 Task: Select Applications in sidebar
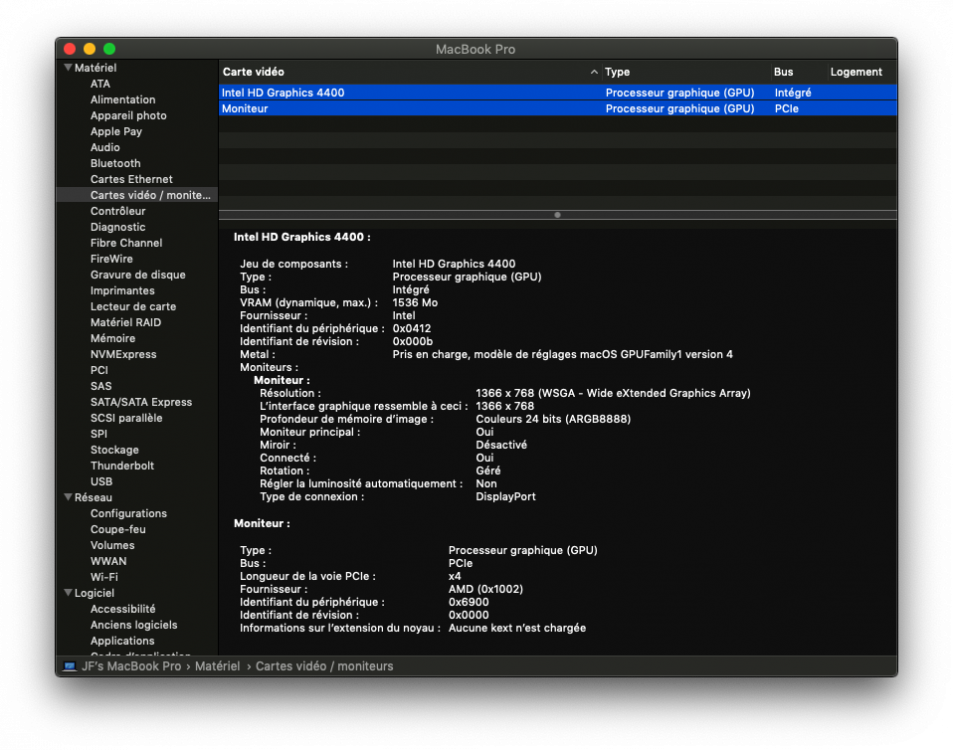[122, 641]
